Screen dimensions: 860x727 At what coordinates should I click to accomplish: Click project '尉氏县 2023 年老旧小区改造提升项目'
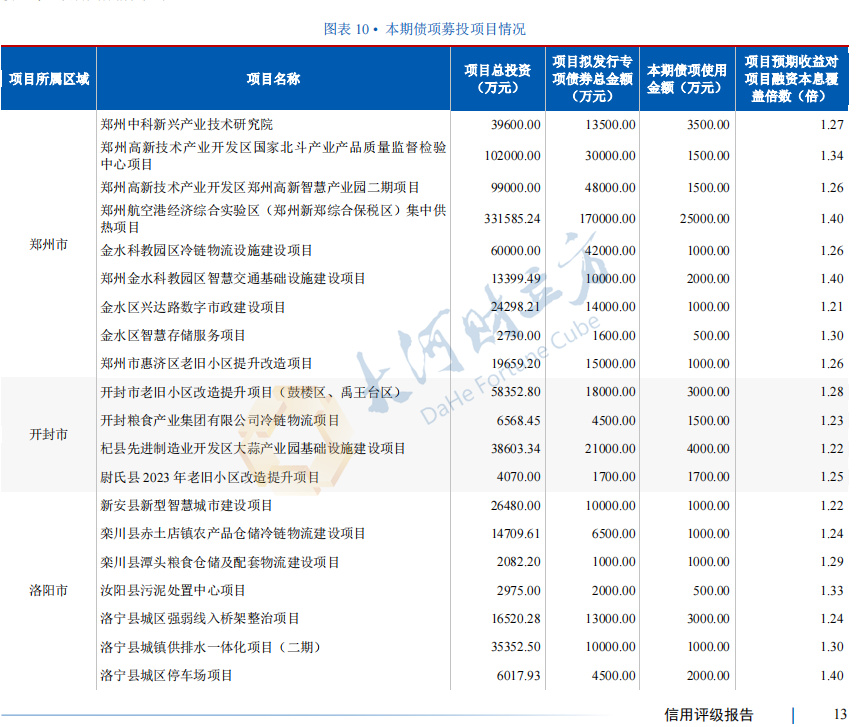pyautogui.click(x=210, y=478)
